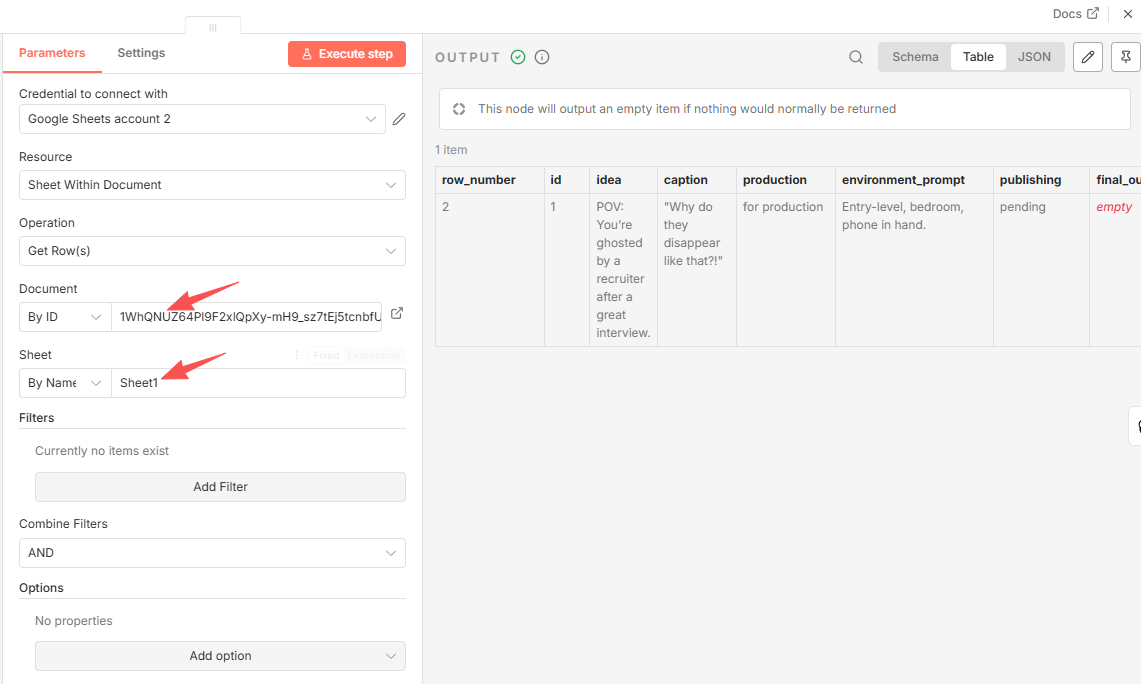Image resolution: width=1141 pixels, height=684 pixels.
Task: Click the drag handle above the parameters panel
Action: click(x=213, y=27)
